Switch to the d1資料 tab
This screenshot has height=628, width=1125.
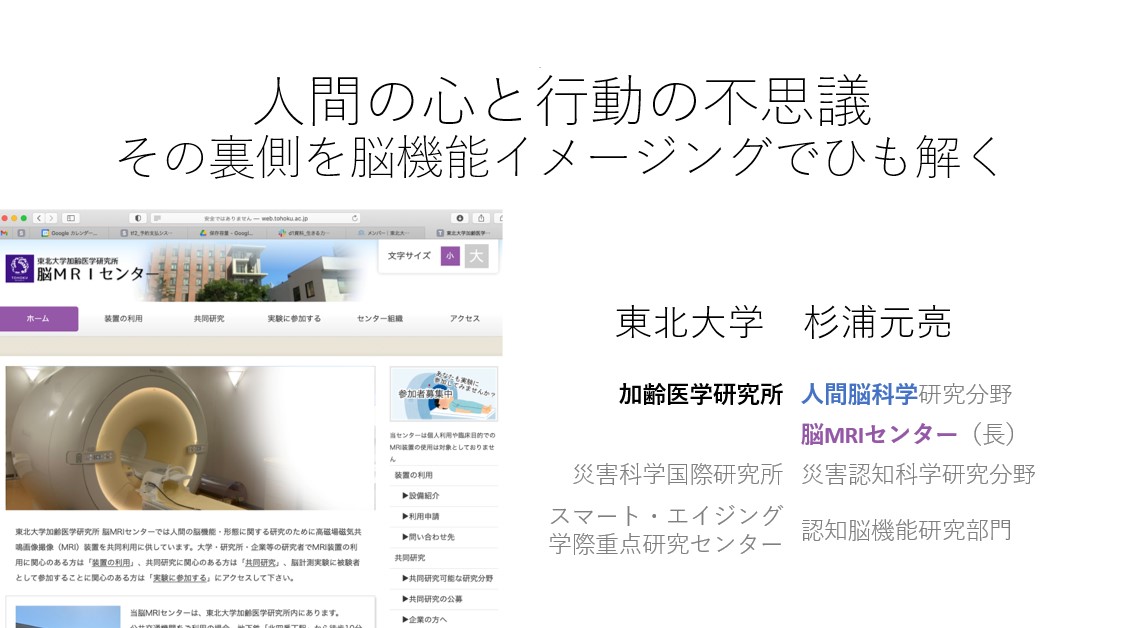click(306, 233)
